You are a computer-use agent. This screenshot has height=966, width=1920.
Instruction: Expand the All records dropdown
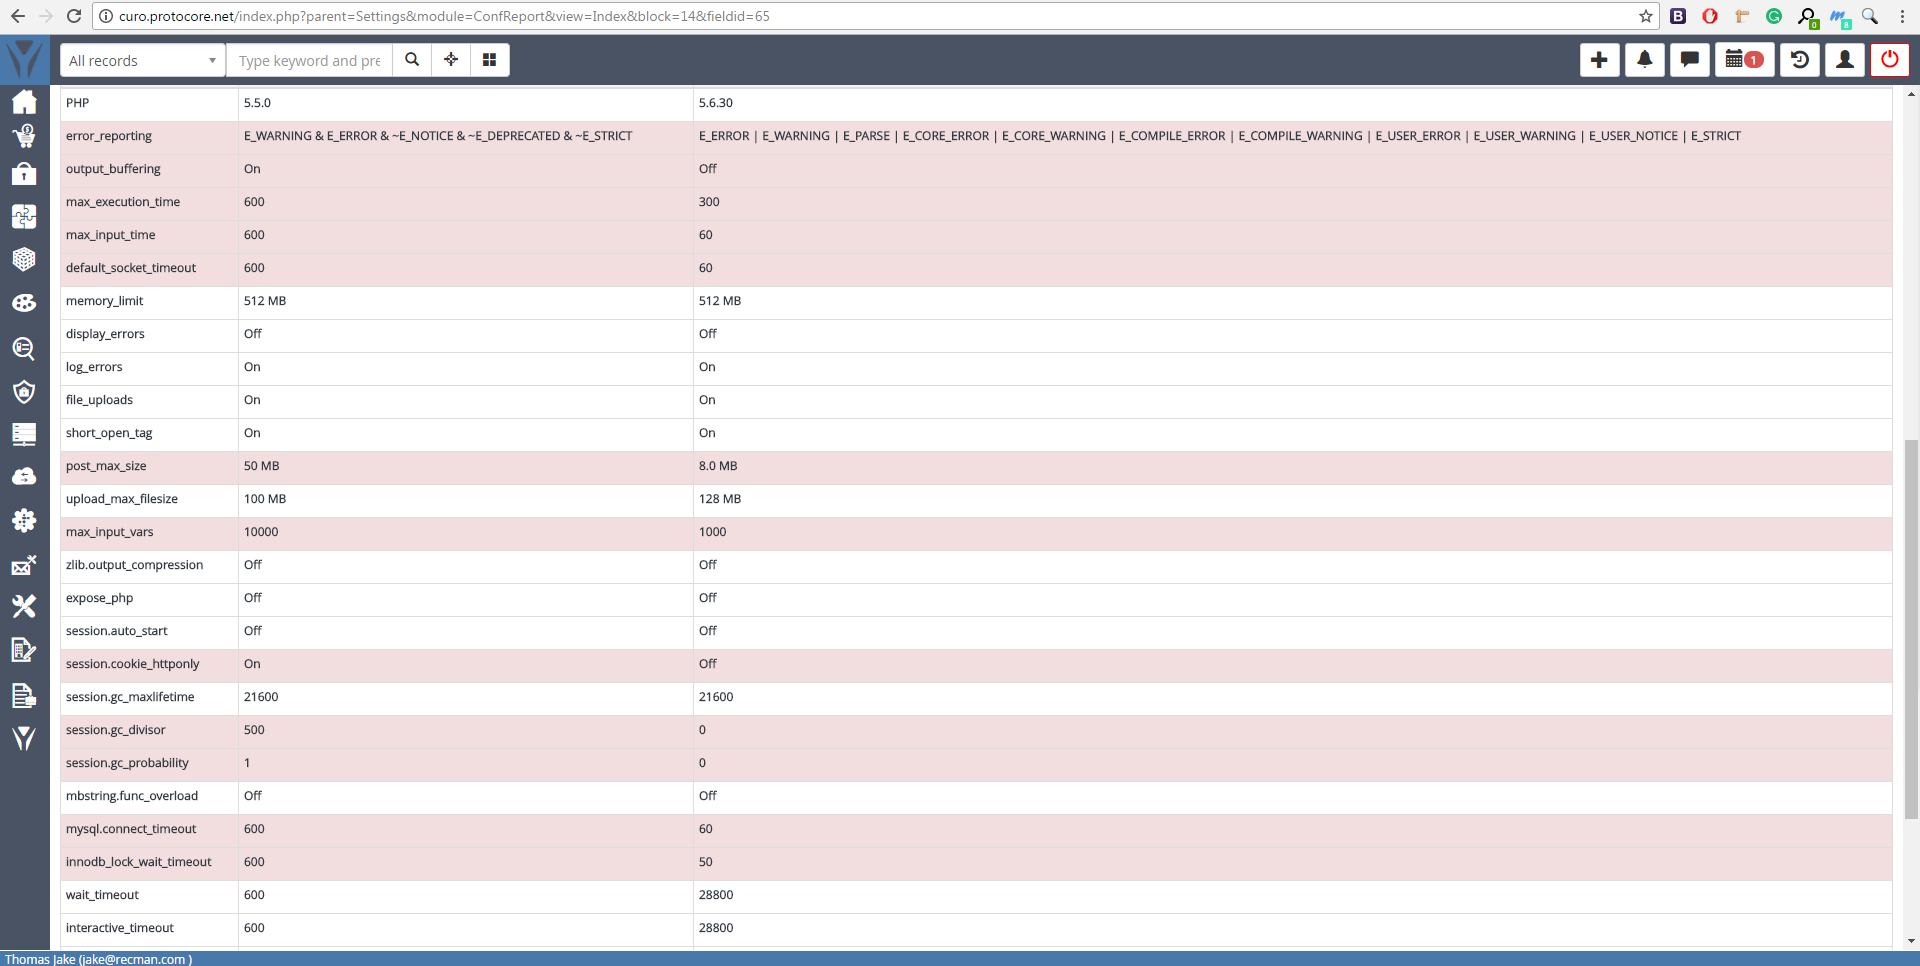click(143, 60)
